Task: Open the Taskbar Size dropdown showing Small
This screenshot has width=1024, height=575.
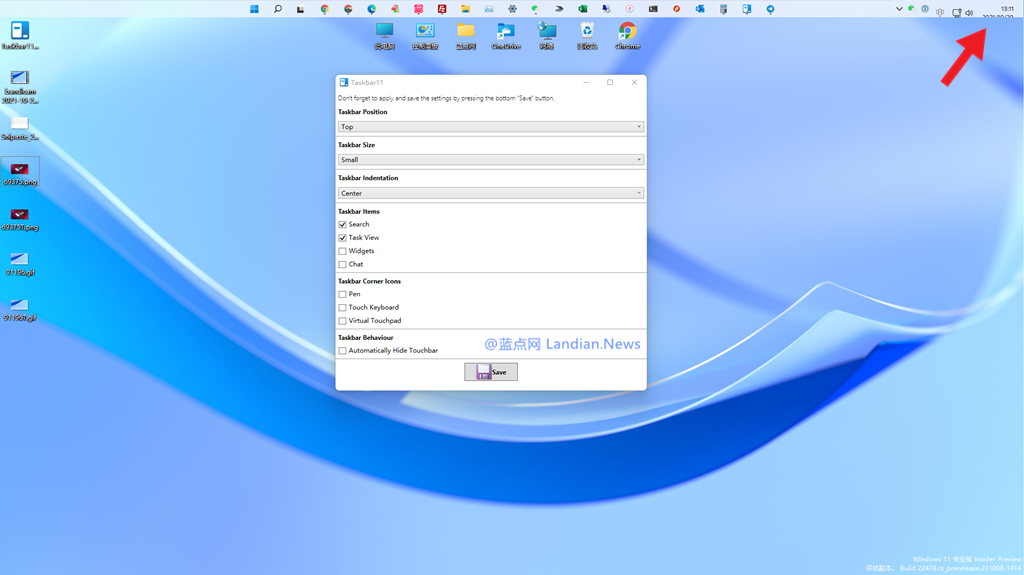Action: [x=490, y=159]
